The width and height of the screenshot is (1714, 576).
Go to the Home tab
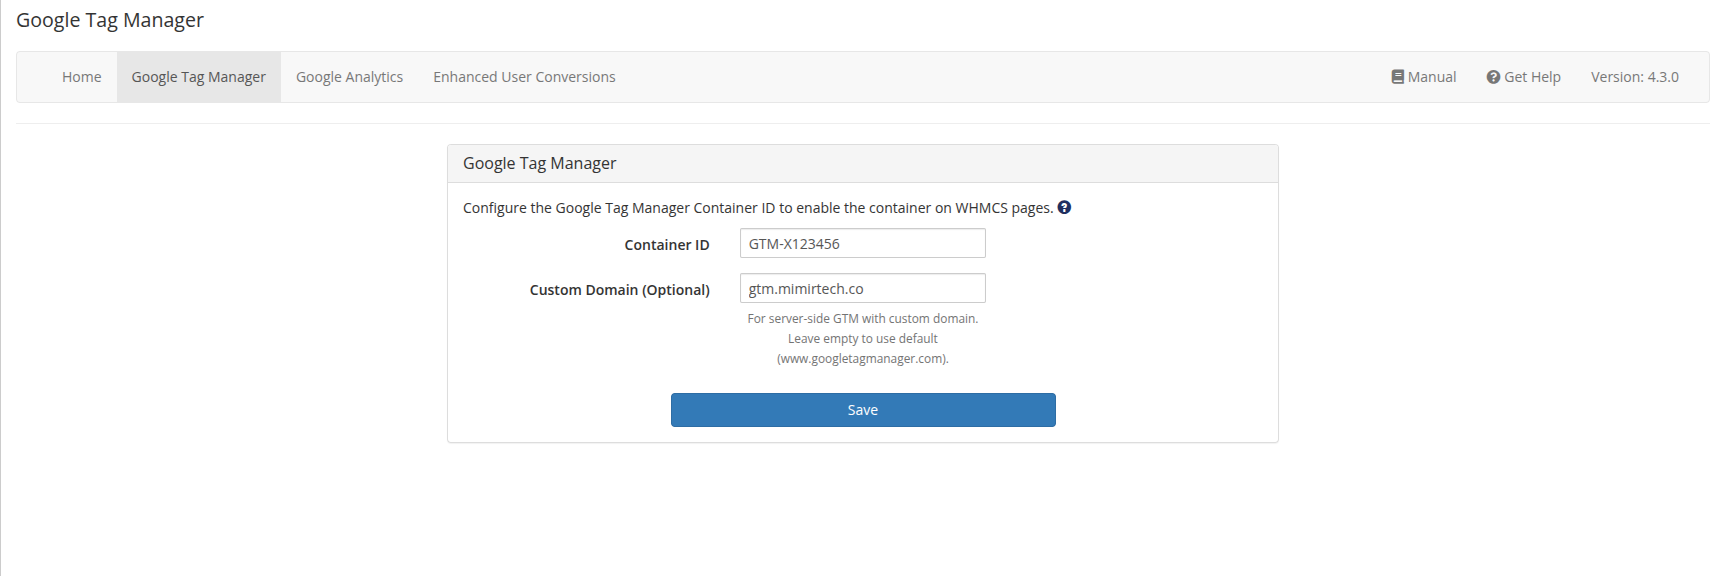(x=81, y=76)
